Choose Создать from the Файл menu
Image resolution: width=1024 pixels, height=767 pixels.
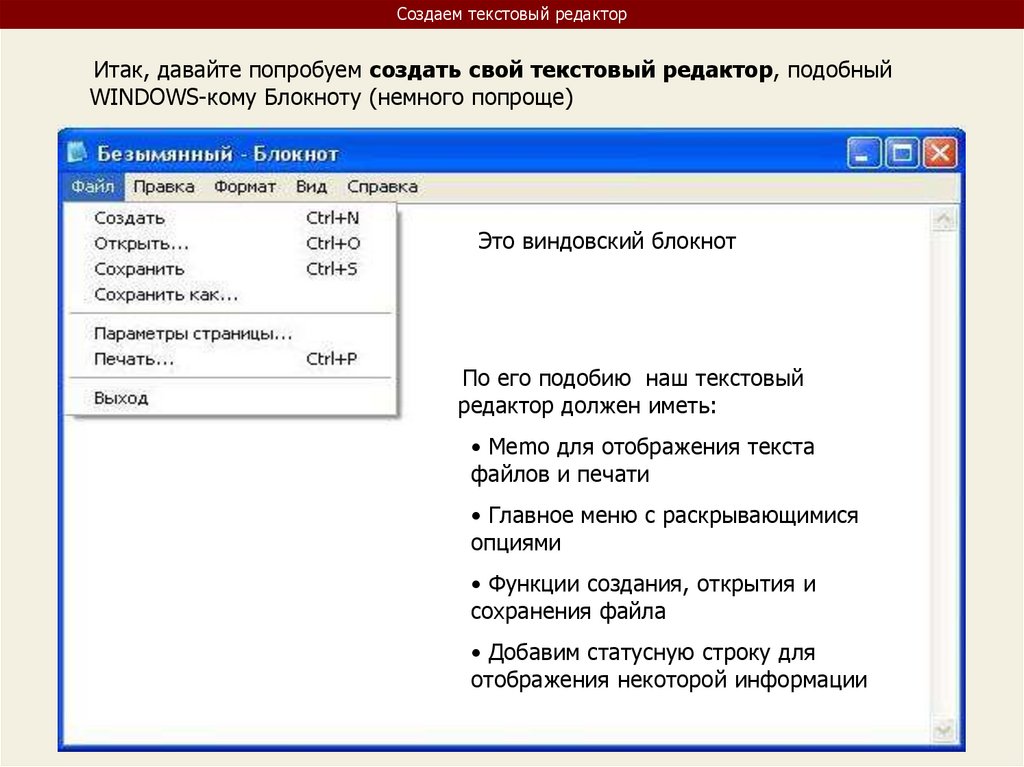coord(230,218)
